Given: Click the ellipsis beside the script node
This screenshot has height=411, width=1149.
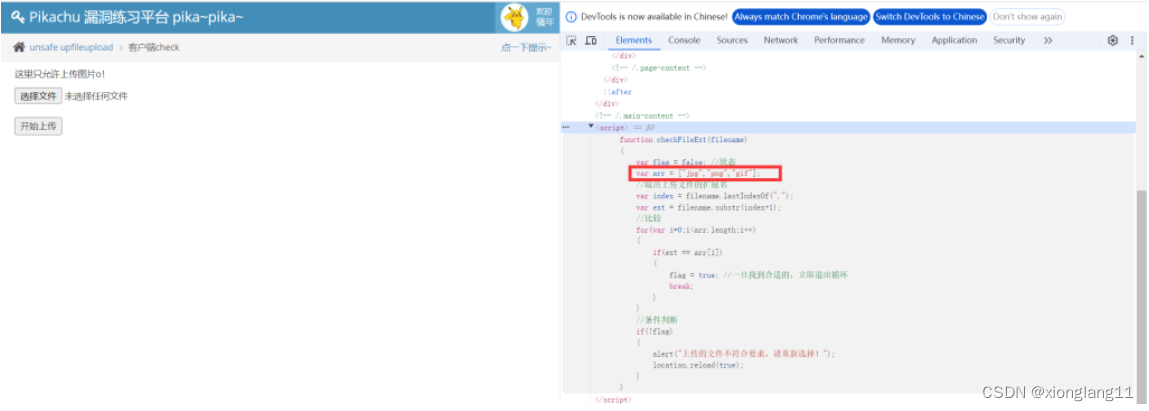Looking at the screenshot, I should (566, 127).
